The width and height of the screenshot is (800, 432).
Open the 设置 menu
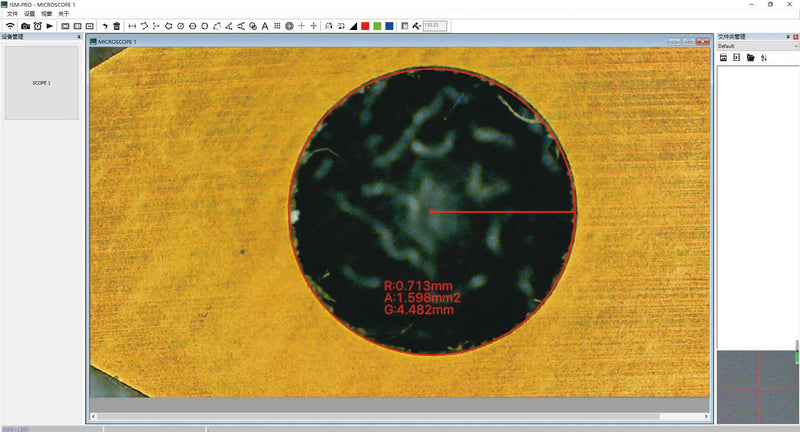pos(29,14)
